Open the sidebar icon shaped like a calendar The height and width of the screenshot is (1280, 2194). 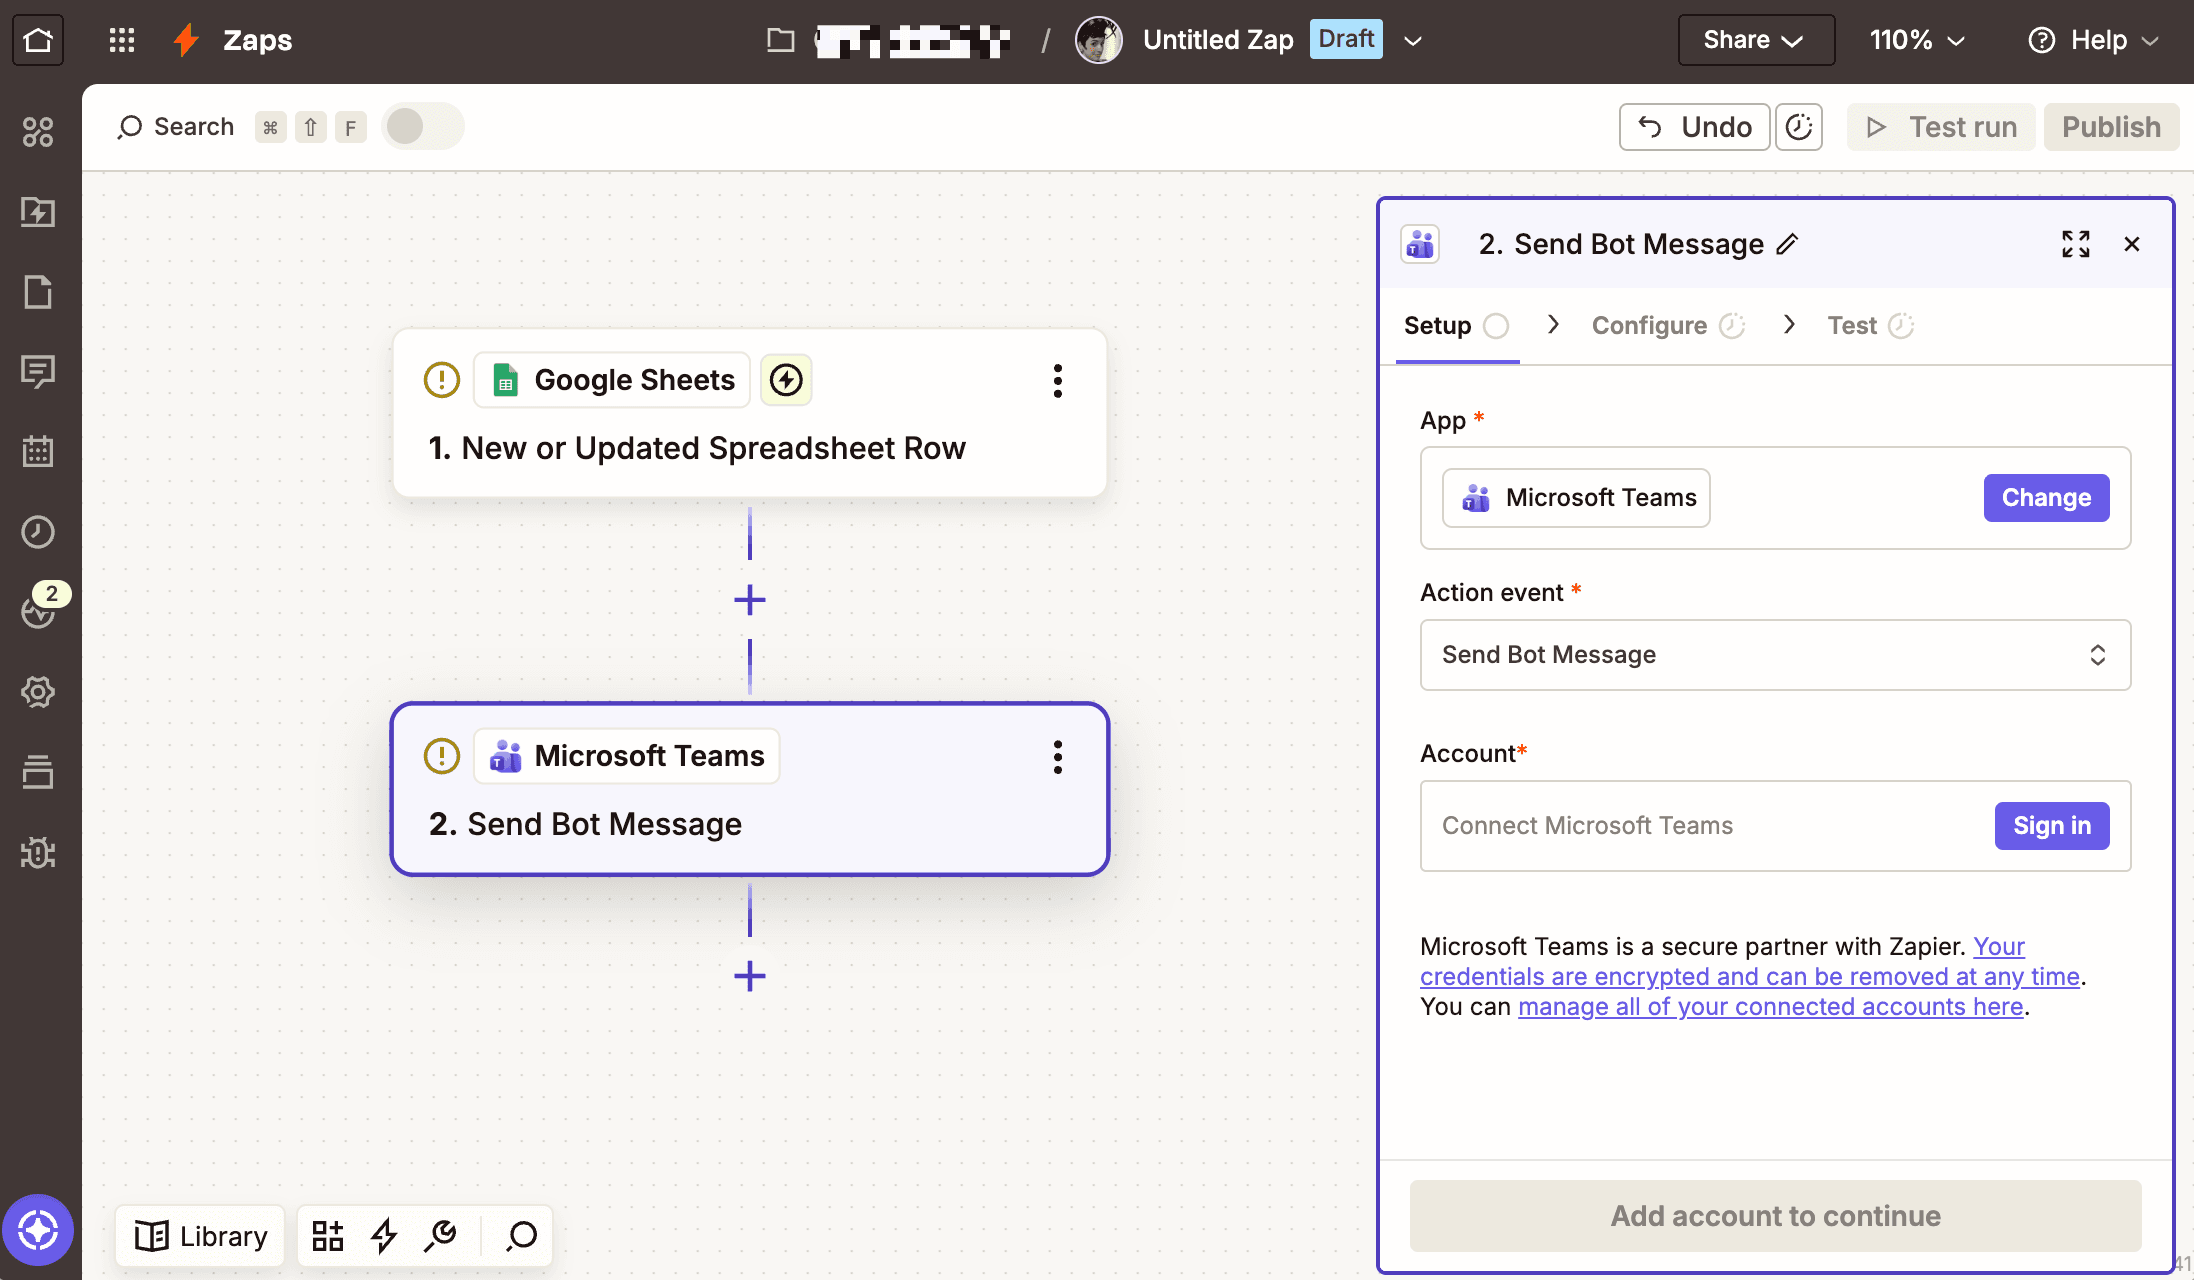click(x=38, y=452)
